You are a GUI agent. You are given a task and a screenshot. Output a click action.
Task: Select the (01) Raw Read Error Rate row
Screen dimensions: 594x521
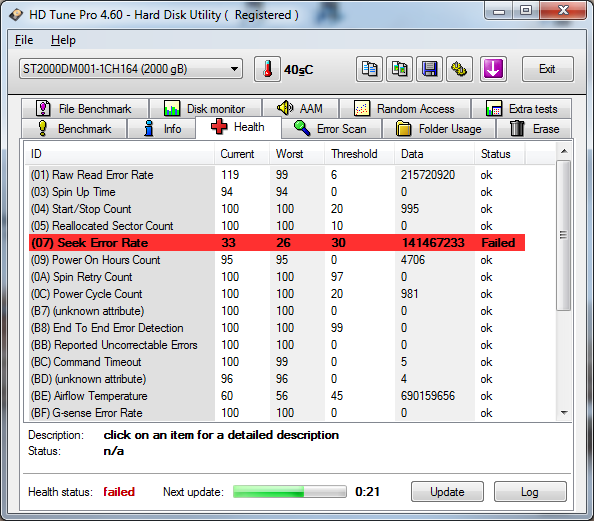point(277,175)
